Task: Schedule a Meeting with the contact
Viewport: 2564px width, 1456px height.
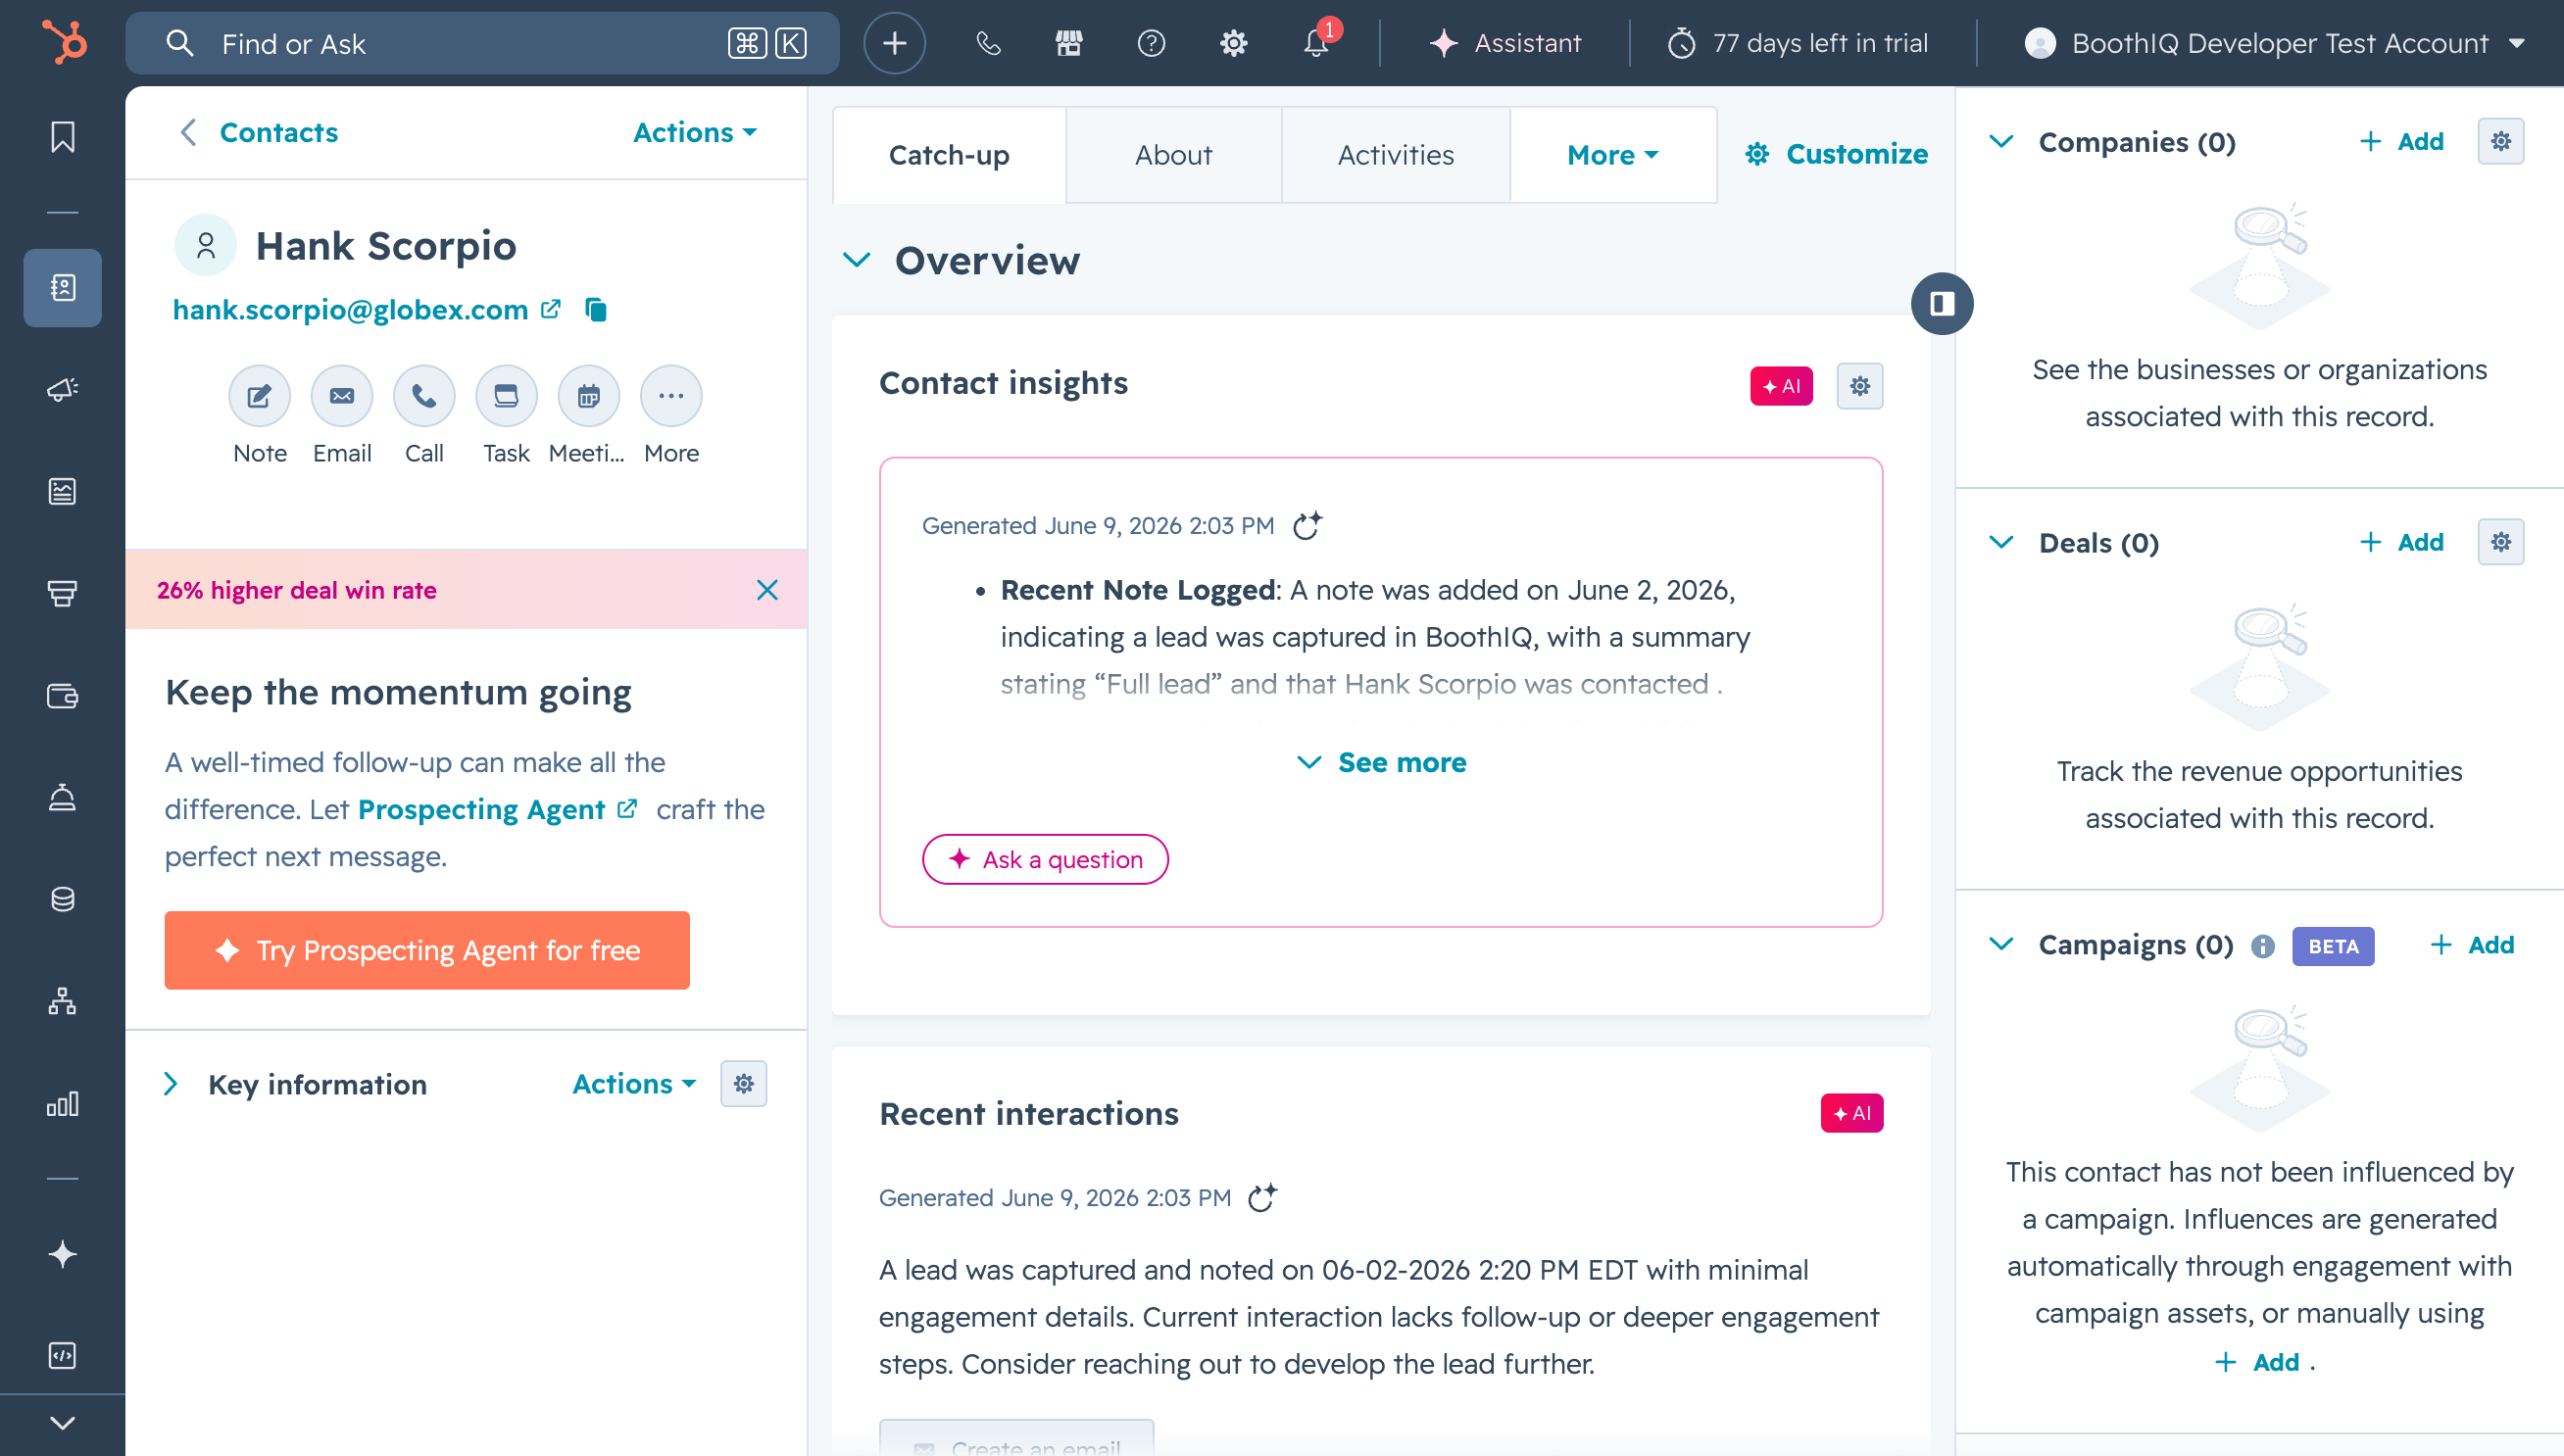Action: click(x=589, y=396)
